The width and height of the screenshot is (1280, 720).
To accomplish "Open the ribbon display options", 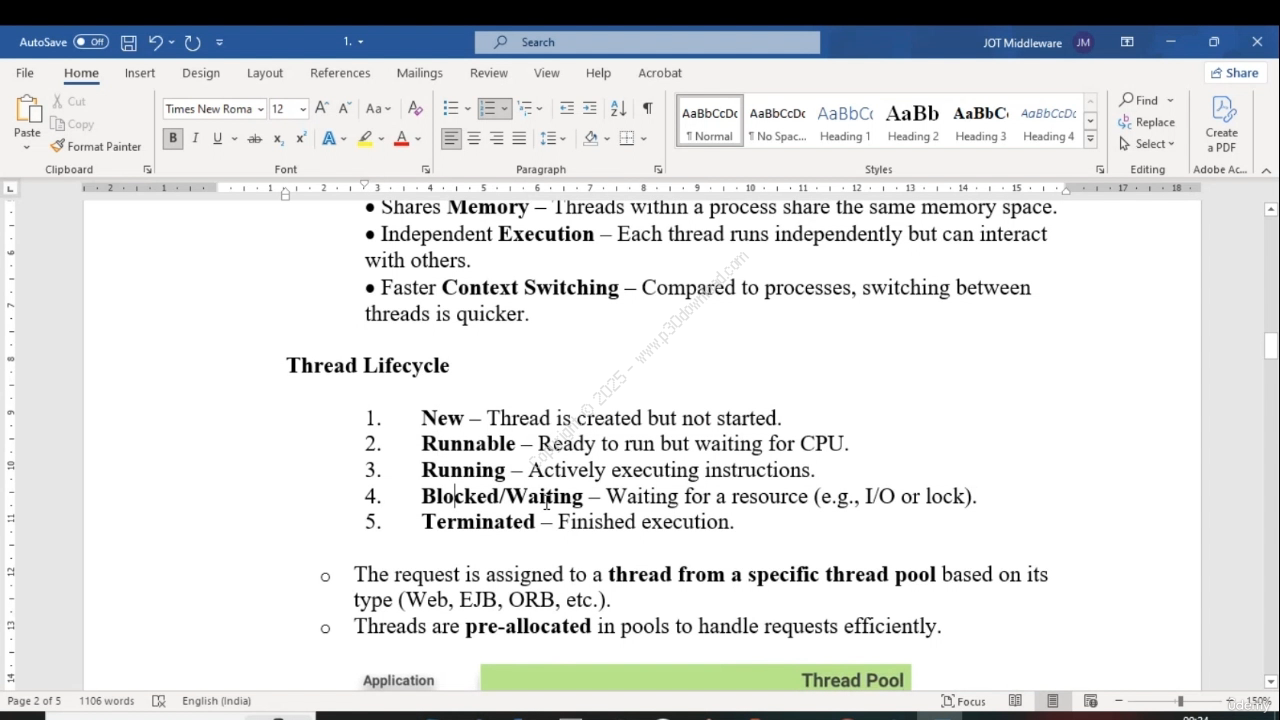I will tap(1127, 42).
